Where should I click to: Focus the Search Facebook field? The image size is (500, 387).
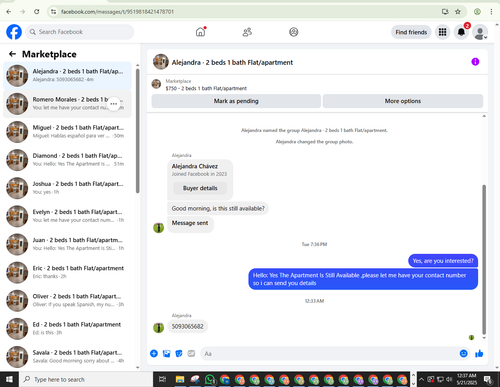tap(80, 32)
